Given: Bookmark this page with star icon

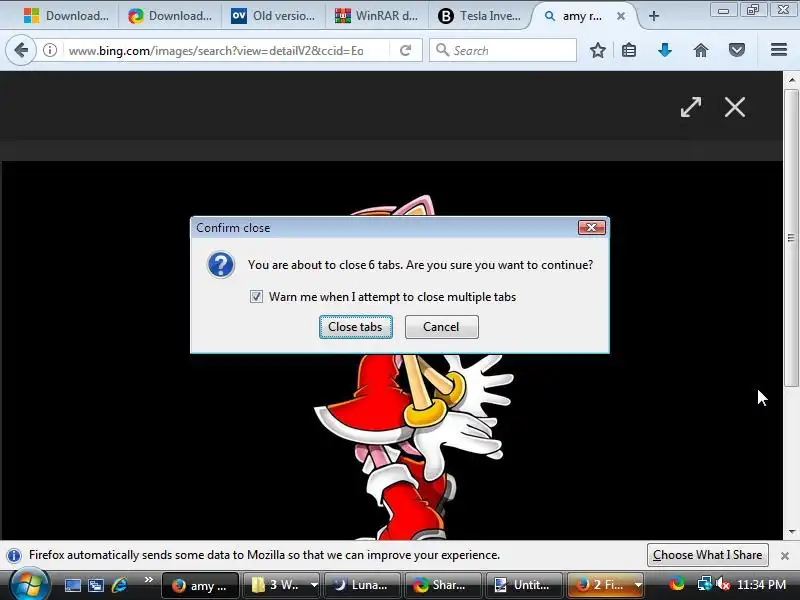Looking at the screenshot, I should click(x=597, y=51).
